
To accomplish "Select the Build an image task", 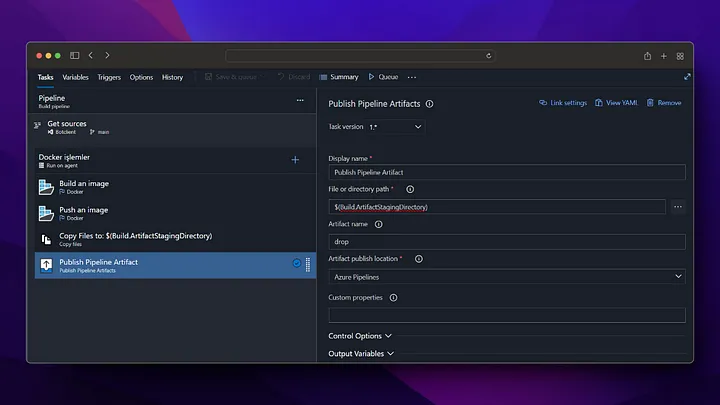I will [175, 186].
